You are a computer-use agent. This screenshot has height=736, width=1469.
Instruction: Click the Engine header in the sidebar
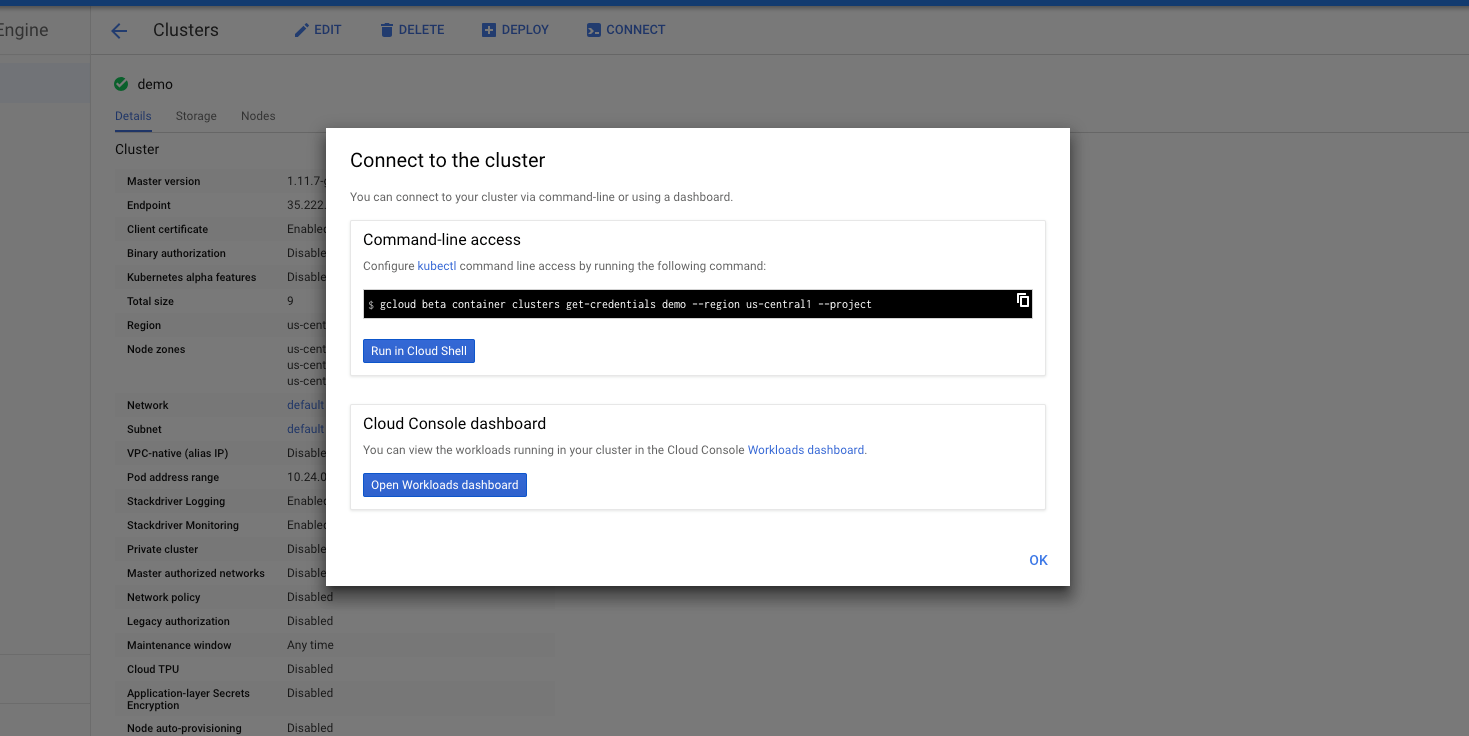pyautogui.click(x=24, y=30)
